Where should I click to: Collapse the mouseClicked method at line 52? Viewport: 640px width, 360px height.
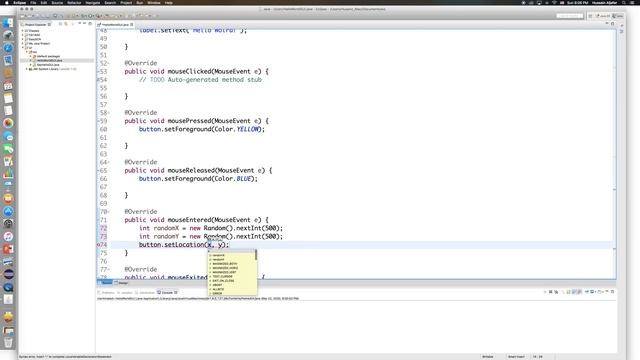click(109, 63)
